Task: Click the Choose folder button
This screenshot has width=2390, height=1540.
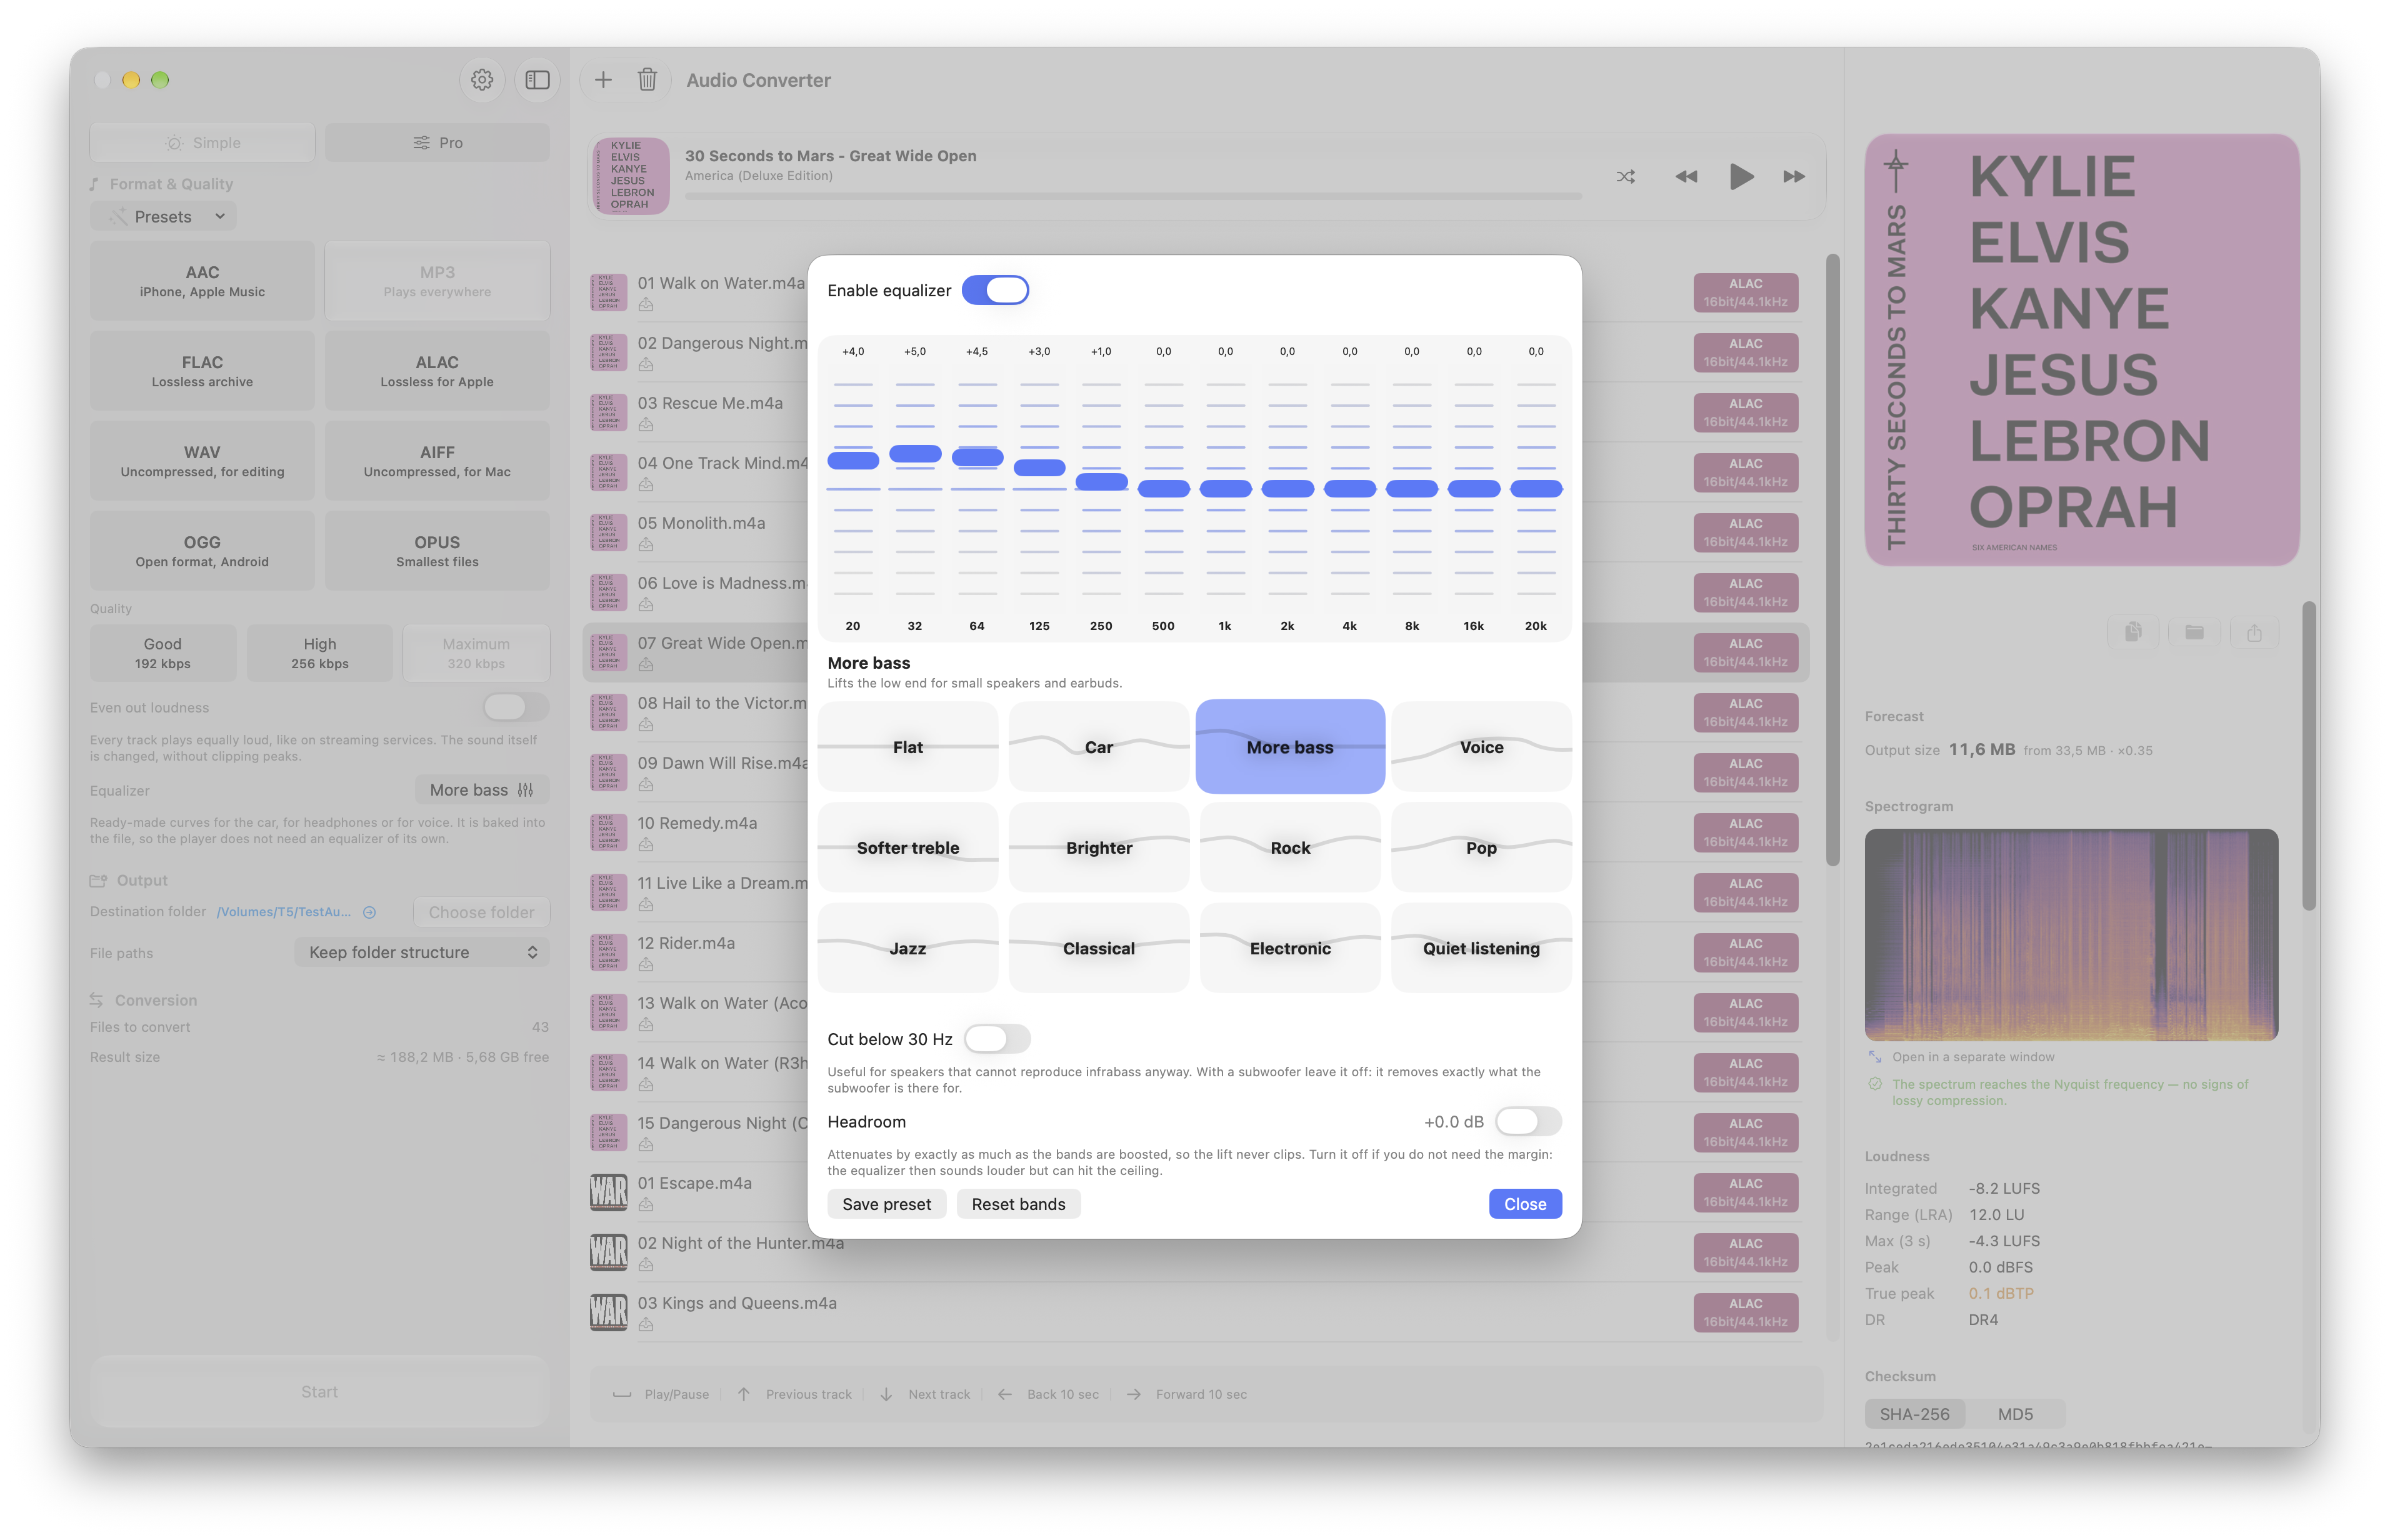Action: coord(481,912)
